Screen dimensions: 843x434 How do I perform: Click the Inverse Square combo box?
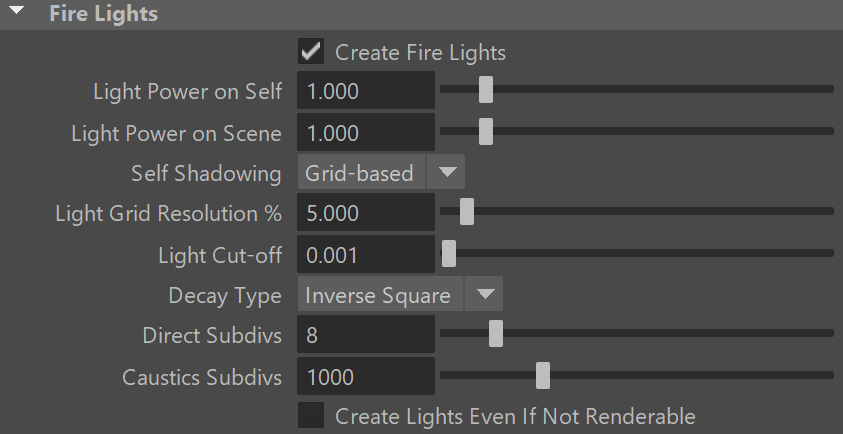380,295
